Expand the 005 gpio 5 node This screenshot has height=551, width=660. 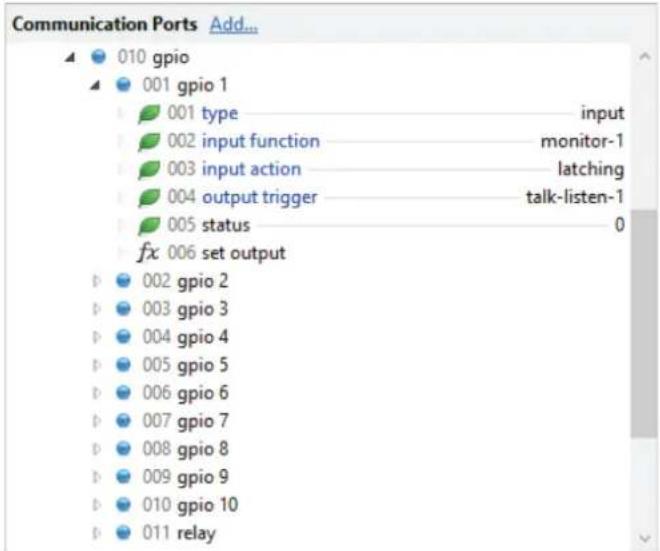click(96, 365)
